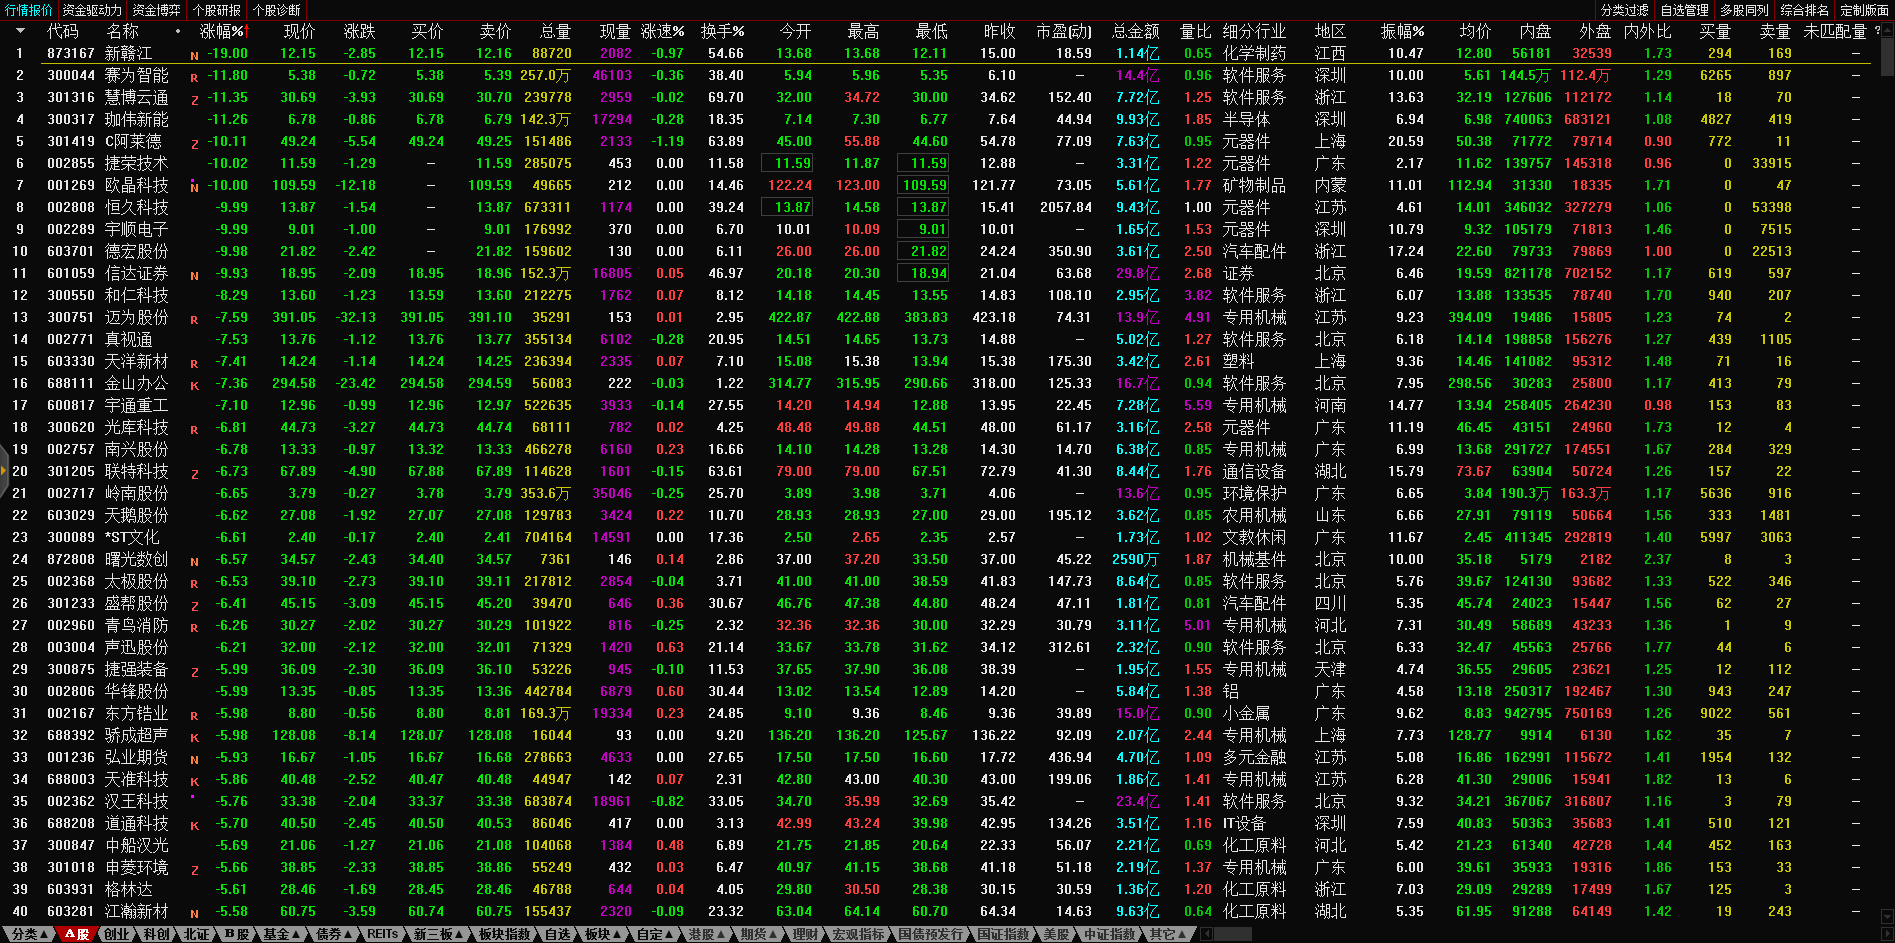Image resolution: width=1895 pixels, height=943 pixels.
Task: Open the header dropdown triangle beside 代码
Action: [x=19, y=31]
